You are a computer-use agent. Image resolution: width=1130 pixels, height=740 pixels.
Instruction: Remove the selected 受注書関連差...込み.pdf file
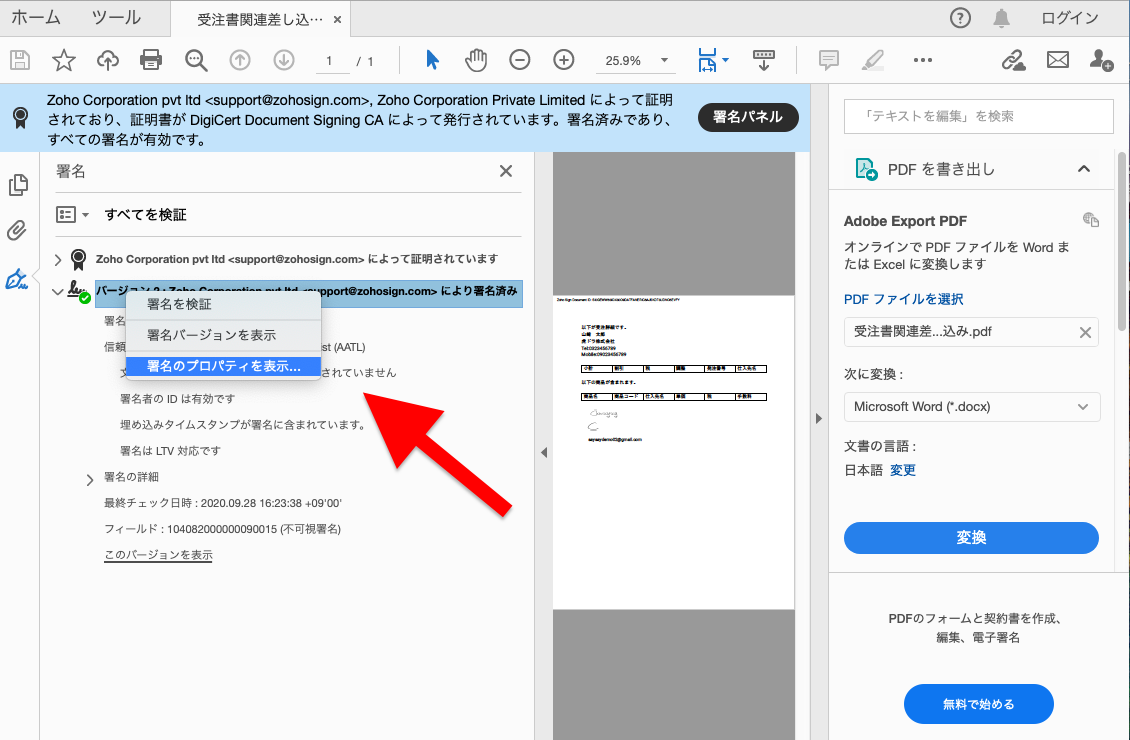1085,332
